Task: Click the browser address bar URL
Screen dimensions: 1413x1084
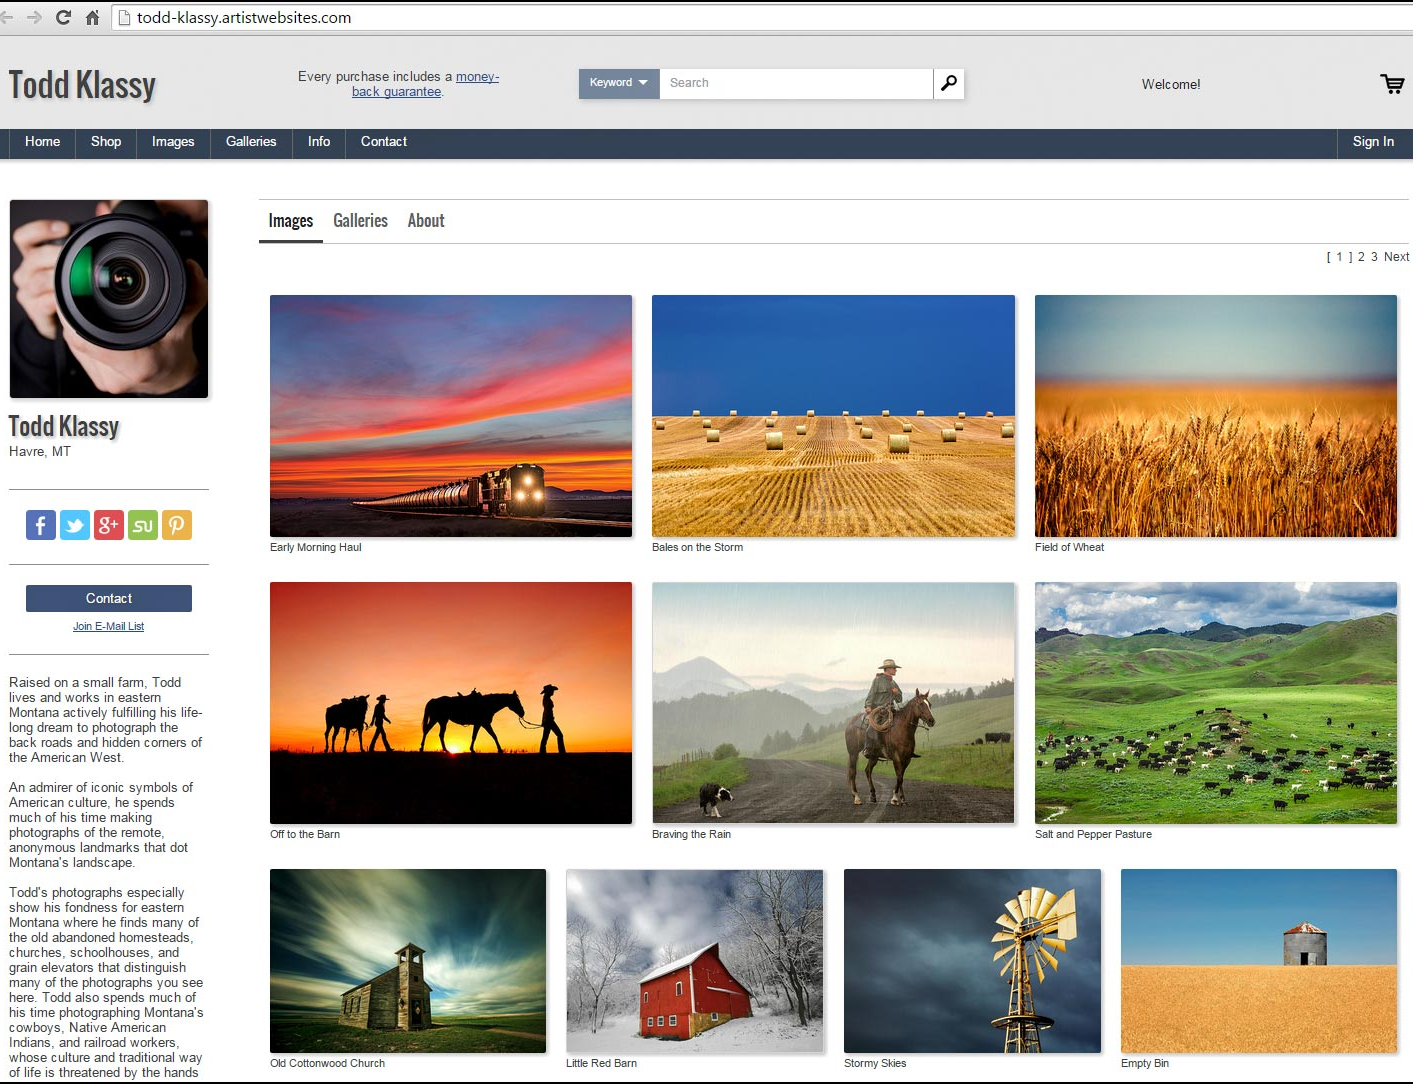Action: [244, 17]
